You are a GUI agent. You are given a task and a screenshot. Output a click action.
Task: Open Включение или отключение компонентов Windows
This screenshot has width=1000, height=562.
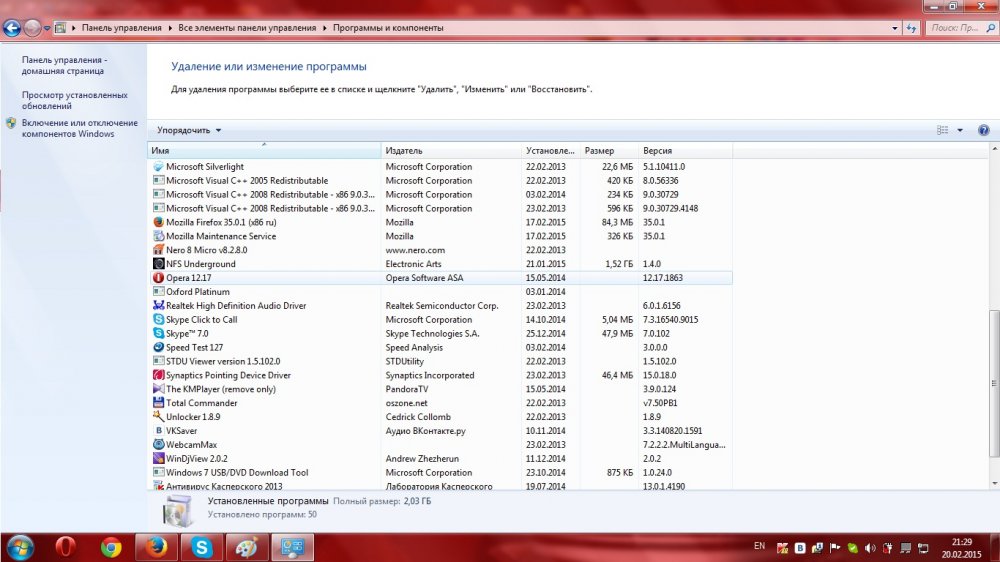(x=80, y=128)
